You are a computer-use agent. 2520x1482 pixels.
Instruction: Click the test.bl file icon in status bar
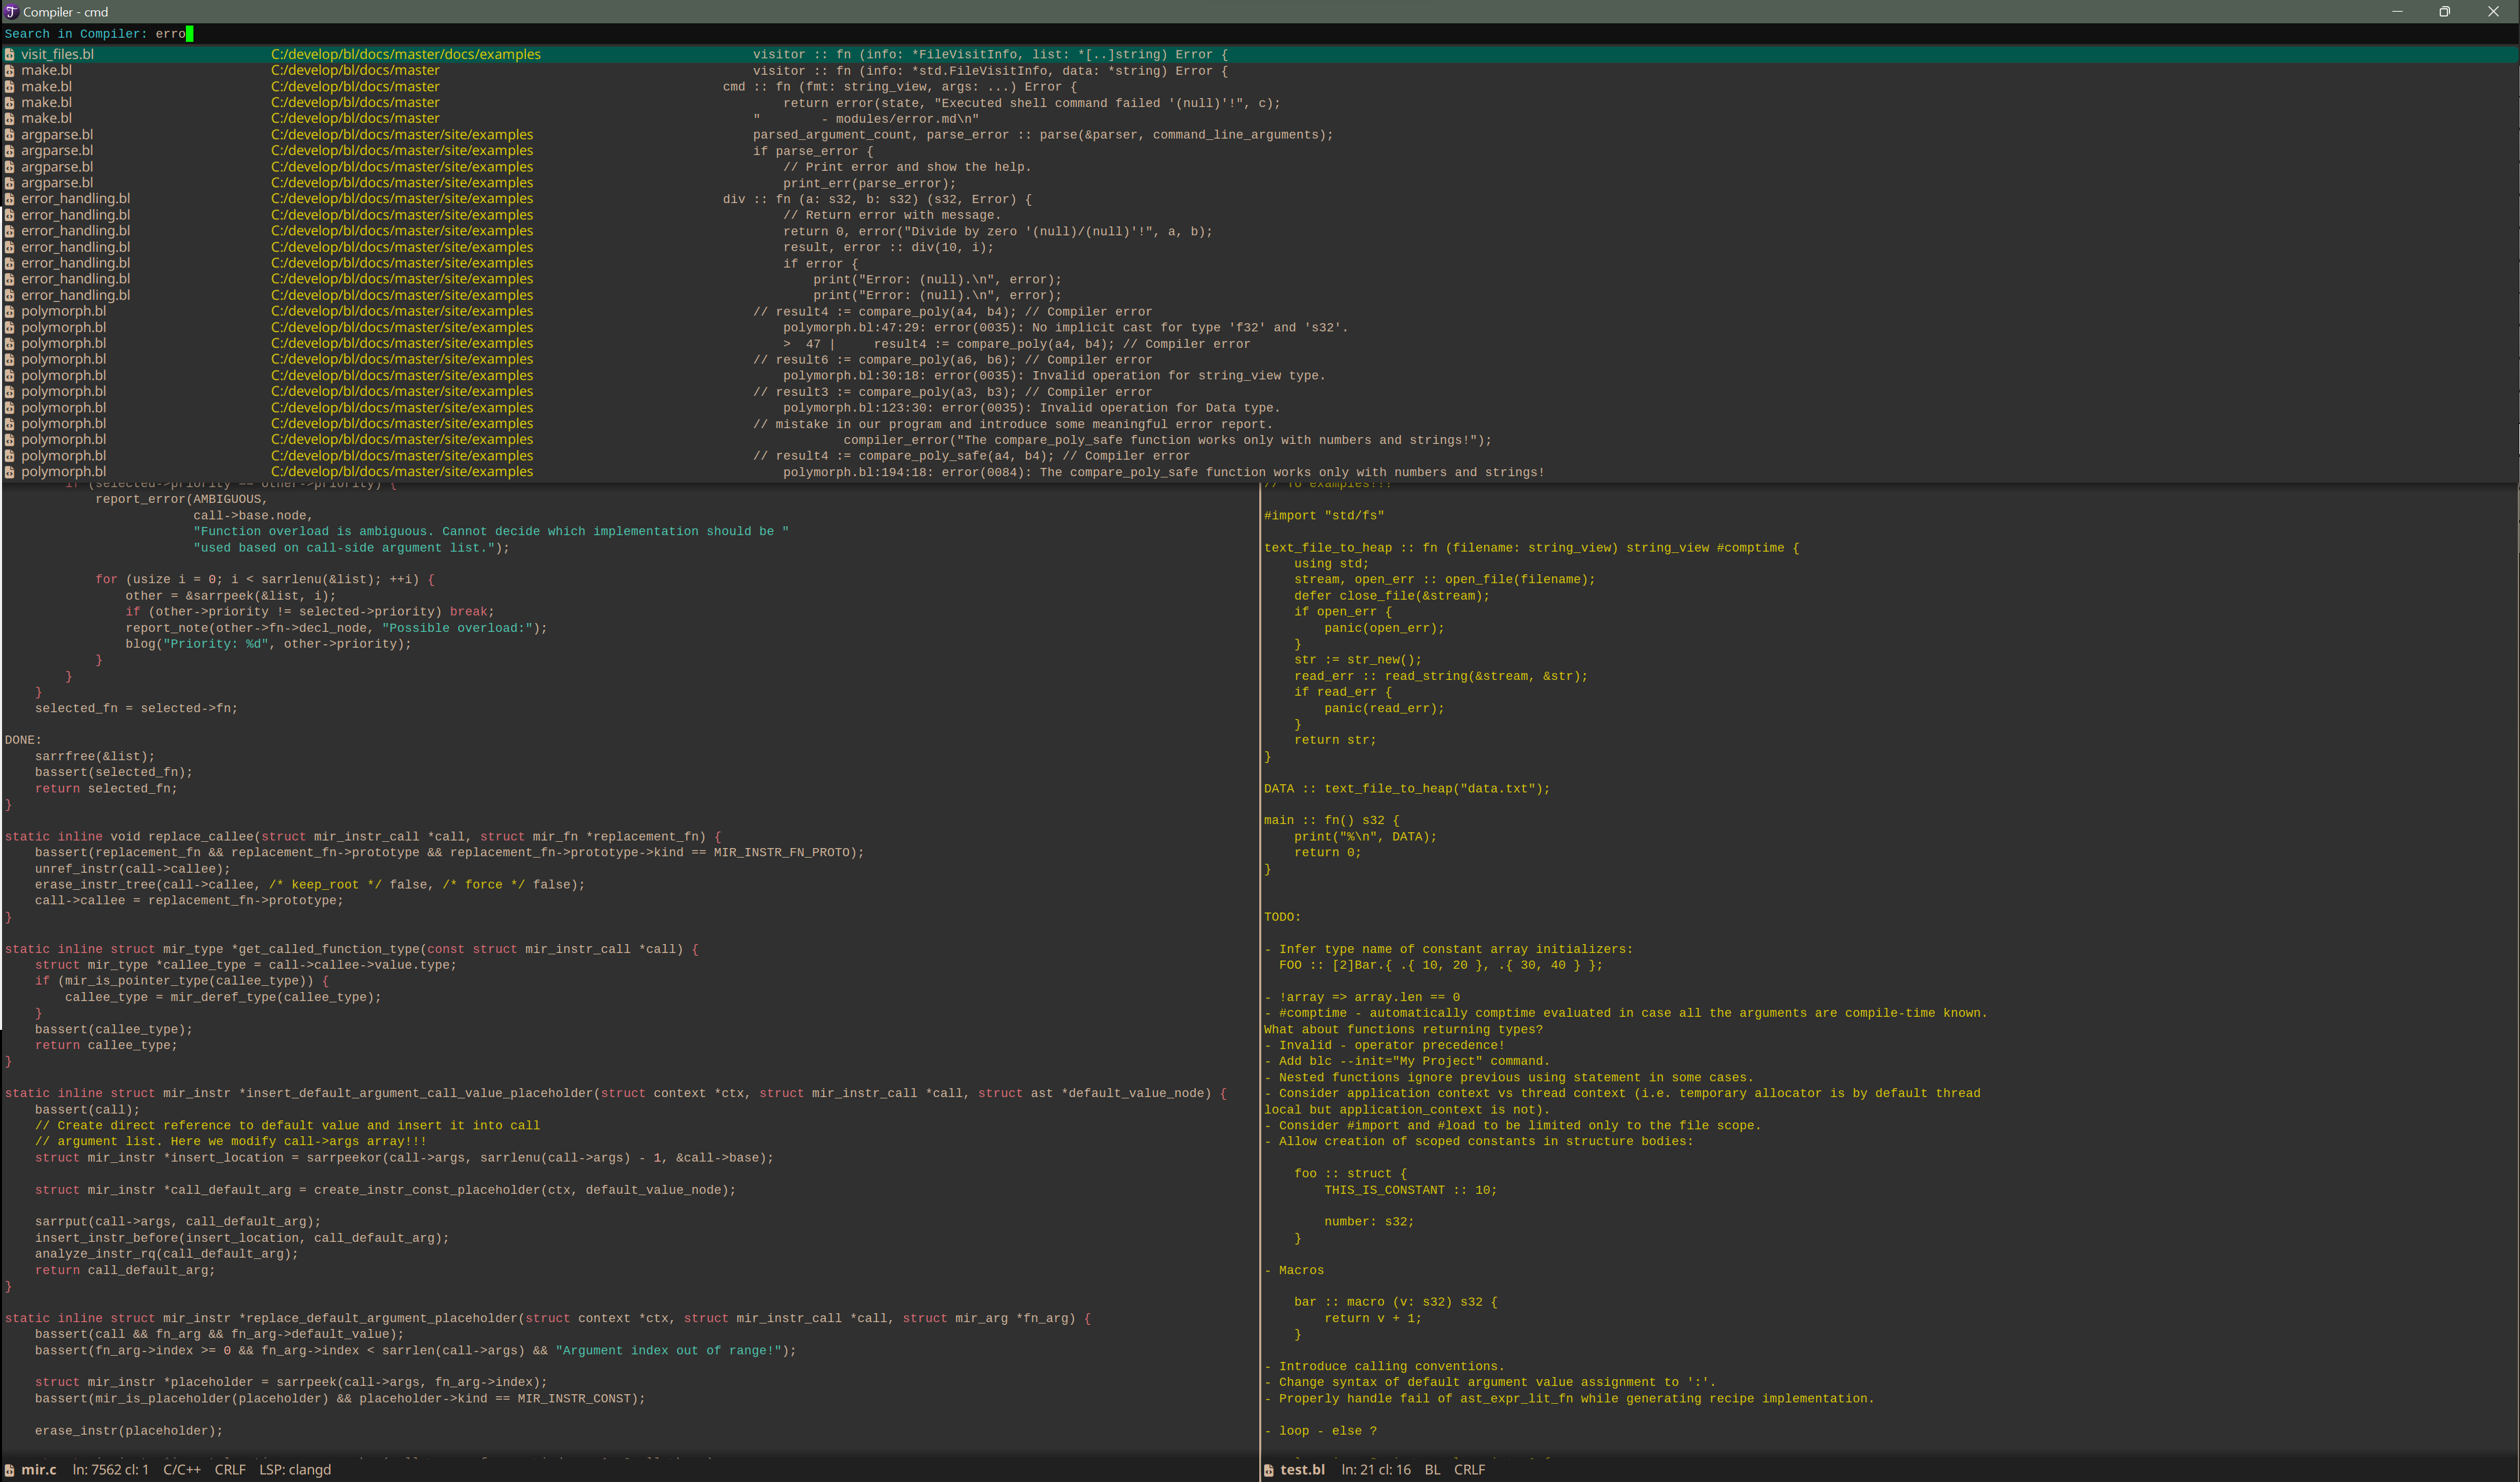point(1269,1469)
